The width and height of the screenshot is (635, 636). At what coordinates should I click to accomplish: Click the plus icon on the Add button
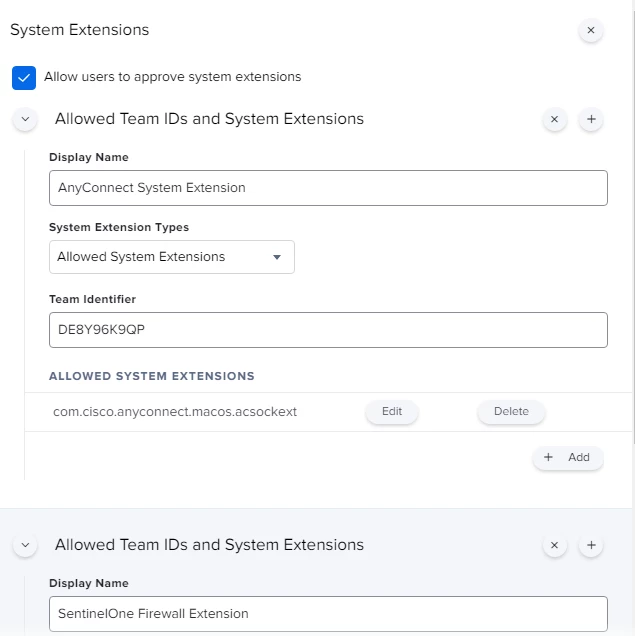click(x=548, y=457)
